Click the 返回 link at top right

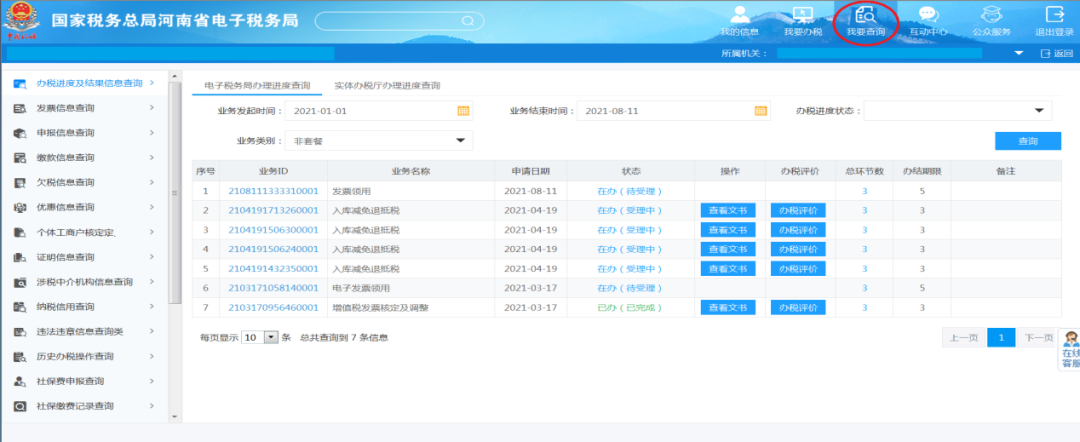click(1056, 53)
